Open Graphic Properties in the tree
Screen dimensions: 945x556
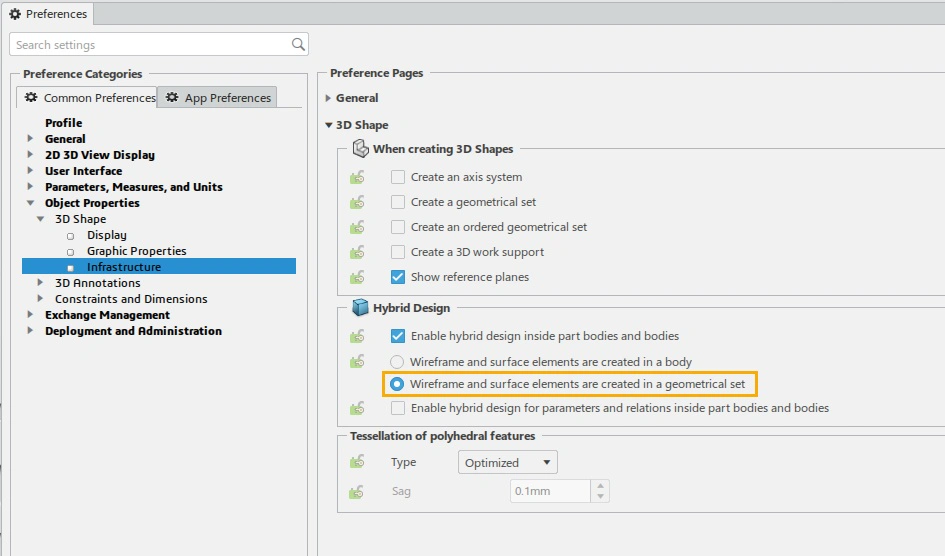point(136,251)
